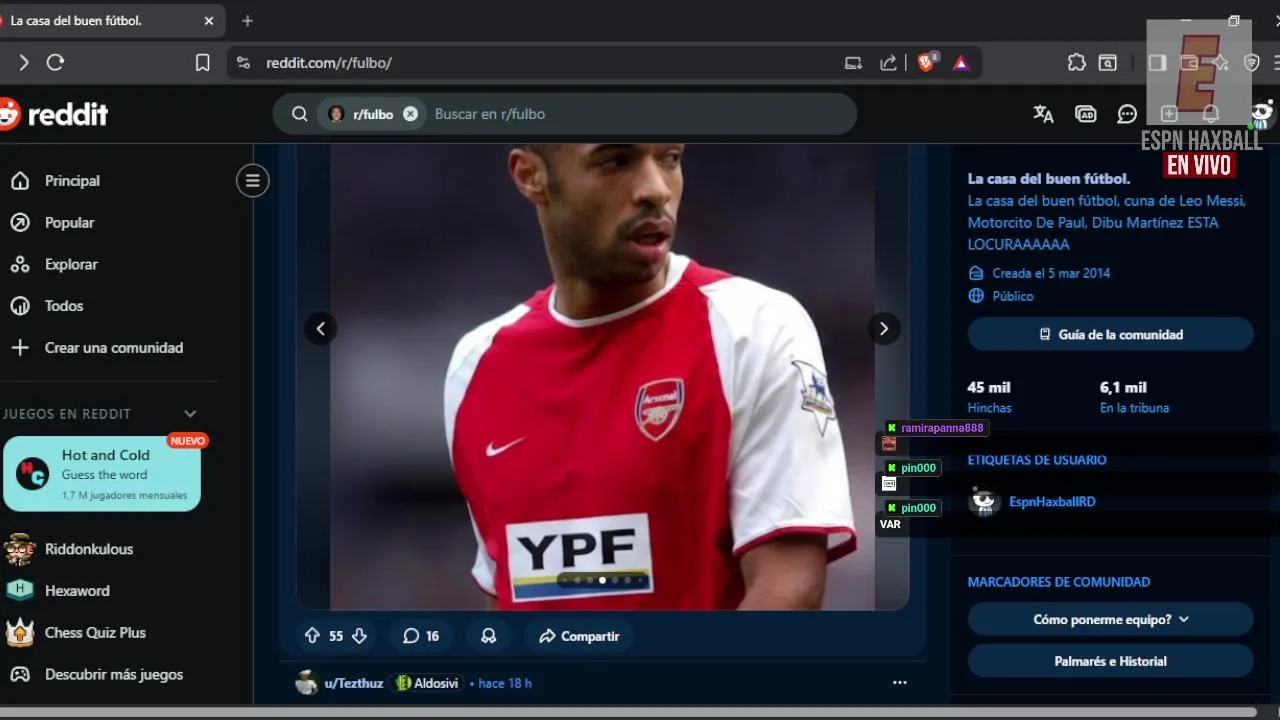Open the u/Tezthuz profile link
1280x720 pixels.
[x=353, y=683]
